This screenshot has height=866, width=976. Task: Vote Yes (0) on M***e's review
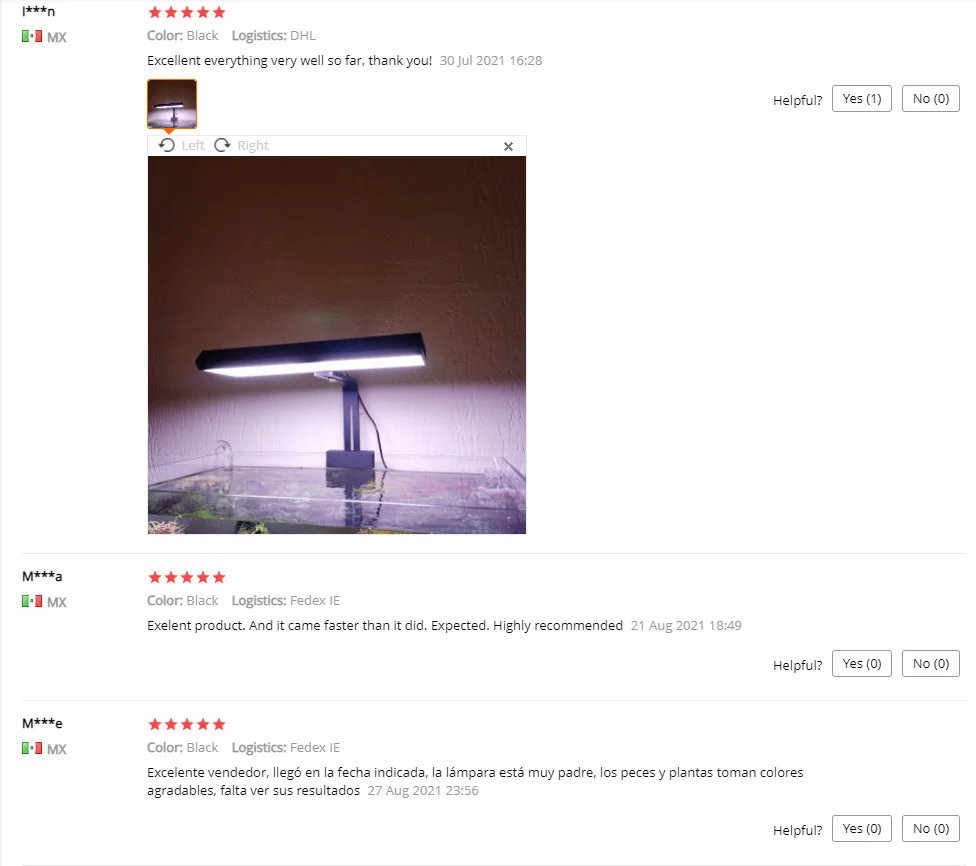(861, 829)
